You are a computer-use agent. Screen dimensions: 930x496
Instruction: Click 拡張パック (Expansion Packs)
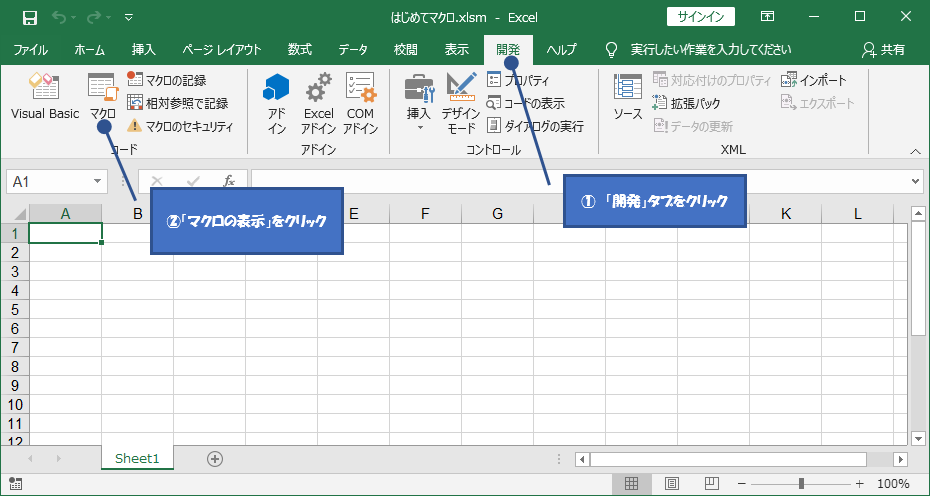686,103
